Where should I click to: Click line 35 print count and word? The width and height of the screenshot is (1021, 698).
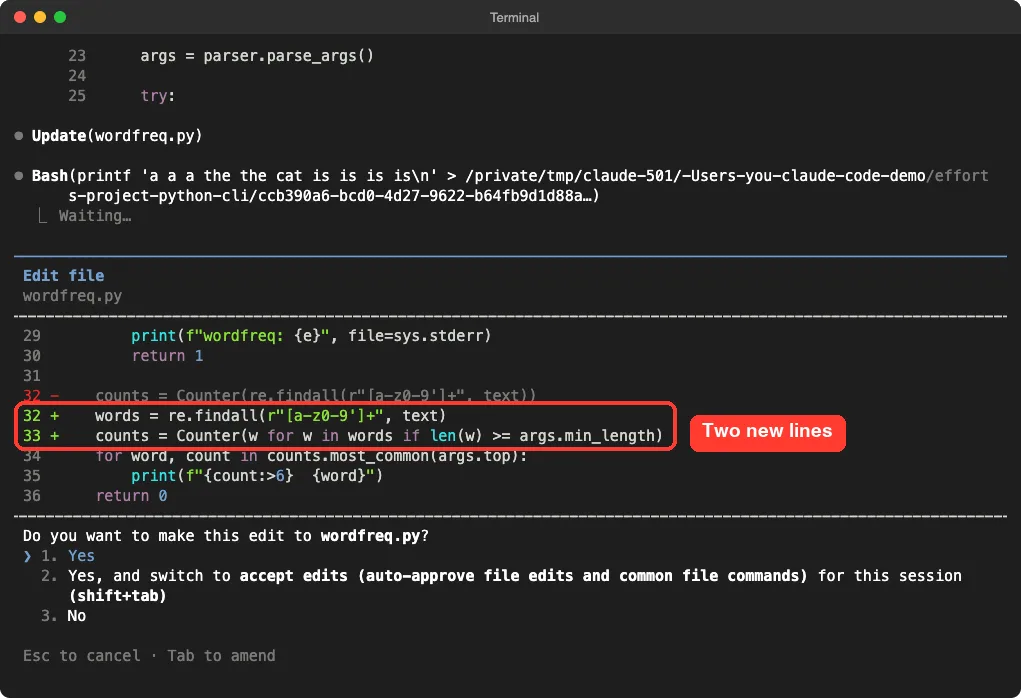(203, 476)
